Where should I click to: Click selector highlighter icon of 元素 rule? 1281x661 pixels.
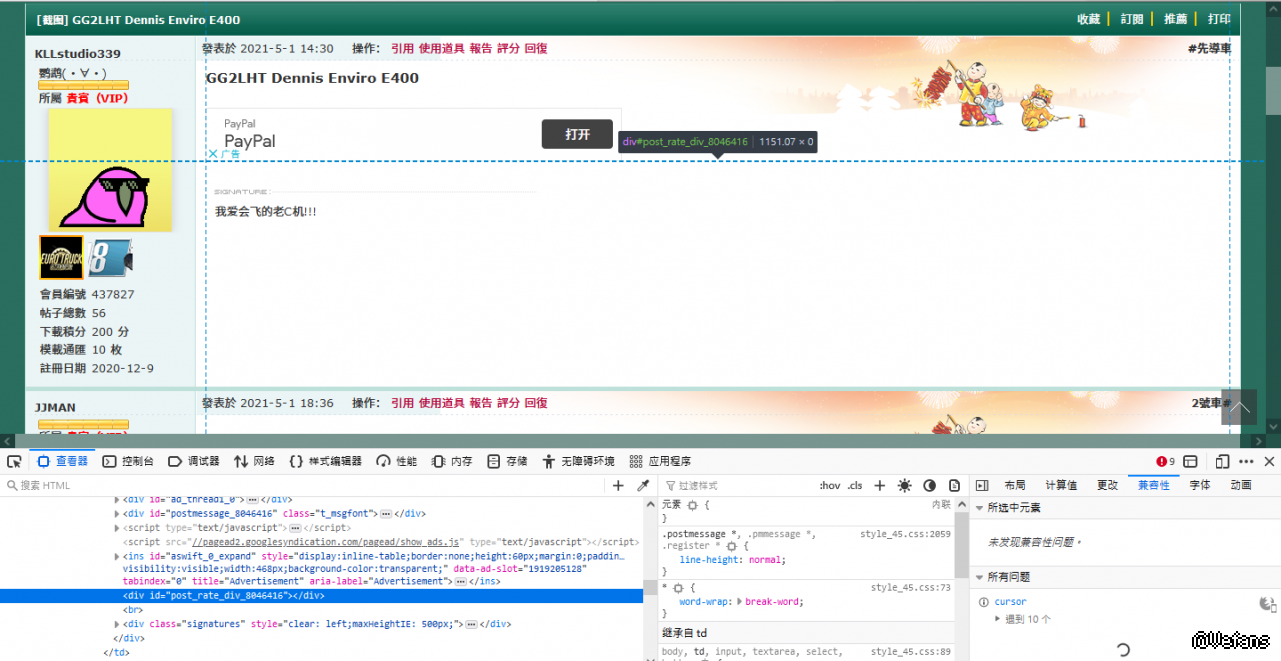[691, 506]
